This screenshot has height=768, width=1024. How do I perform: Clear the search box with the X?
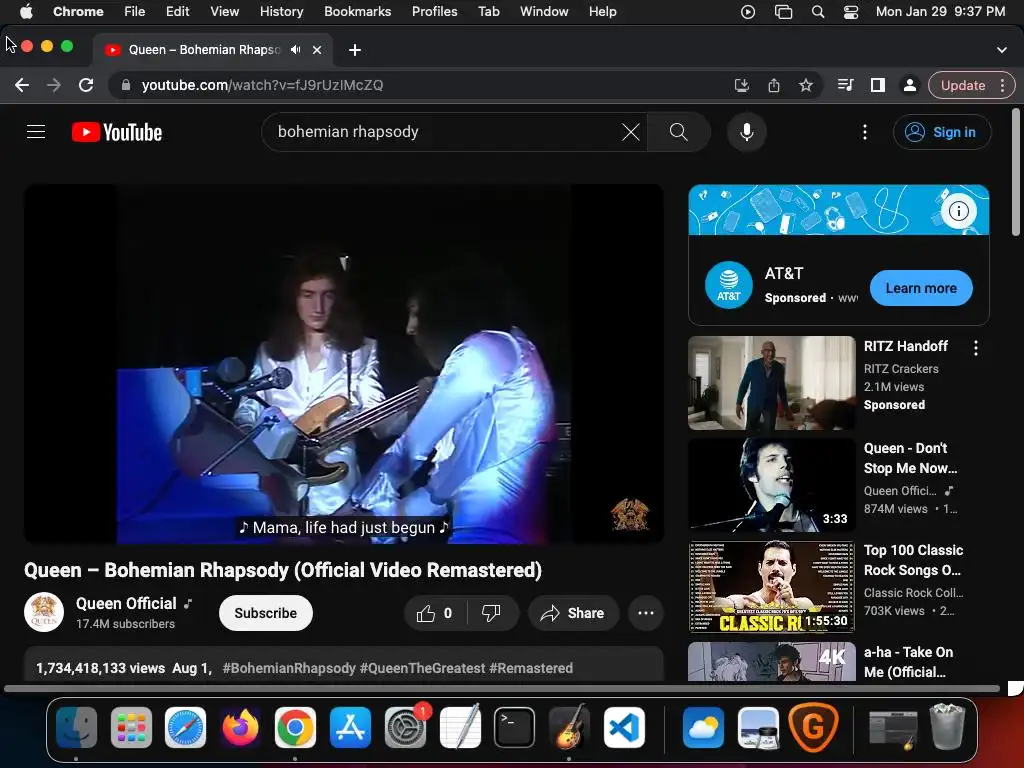tap(630, 132)
